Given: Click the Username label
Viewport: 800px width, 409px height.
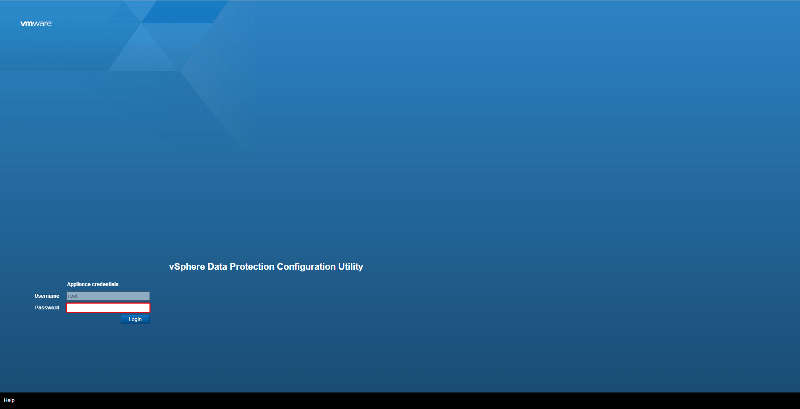Looking at the screenshot, I should pyautogui.click(x=47, y=296).
